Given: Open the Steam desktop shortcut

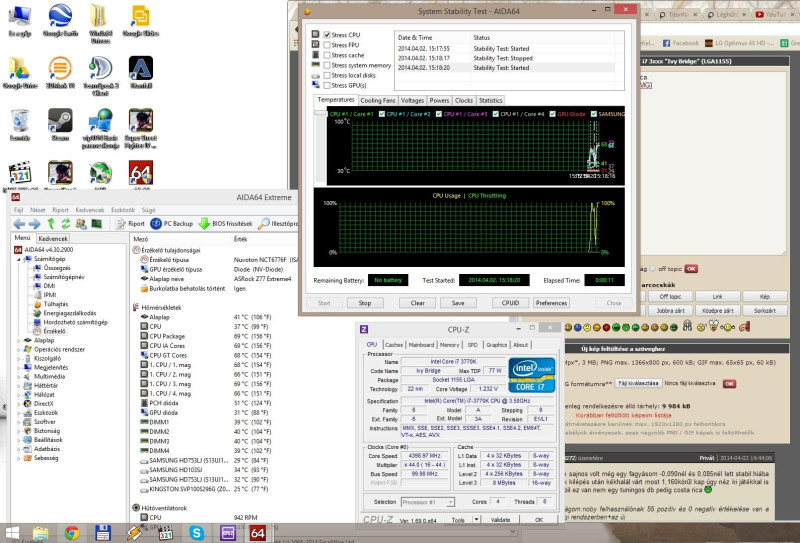Looking at the screenshot, I should 60,125.
